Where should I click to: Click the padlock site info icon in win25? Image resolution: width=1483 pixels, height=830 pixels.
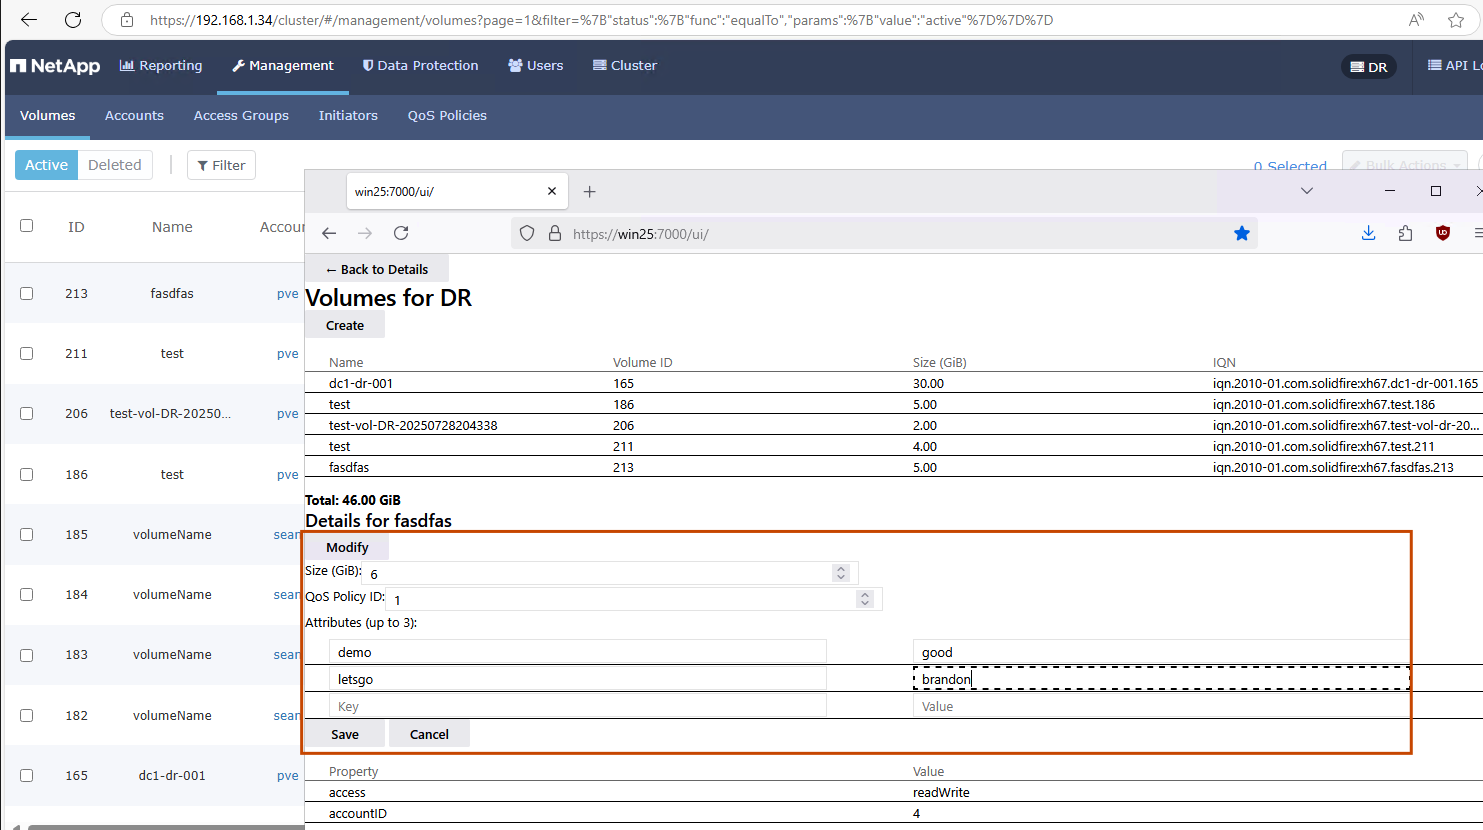(555, 233)
